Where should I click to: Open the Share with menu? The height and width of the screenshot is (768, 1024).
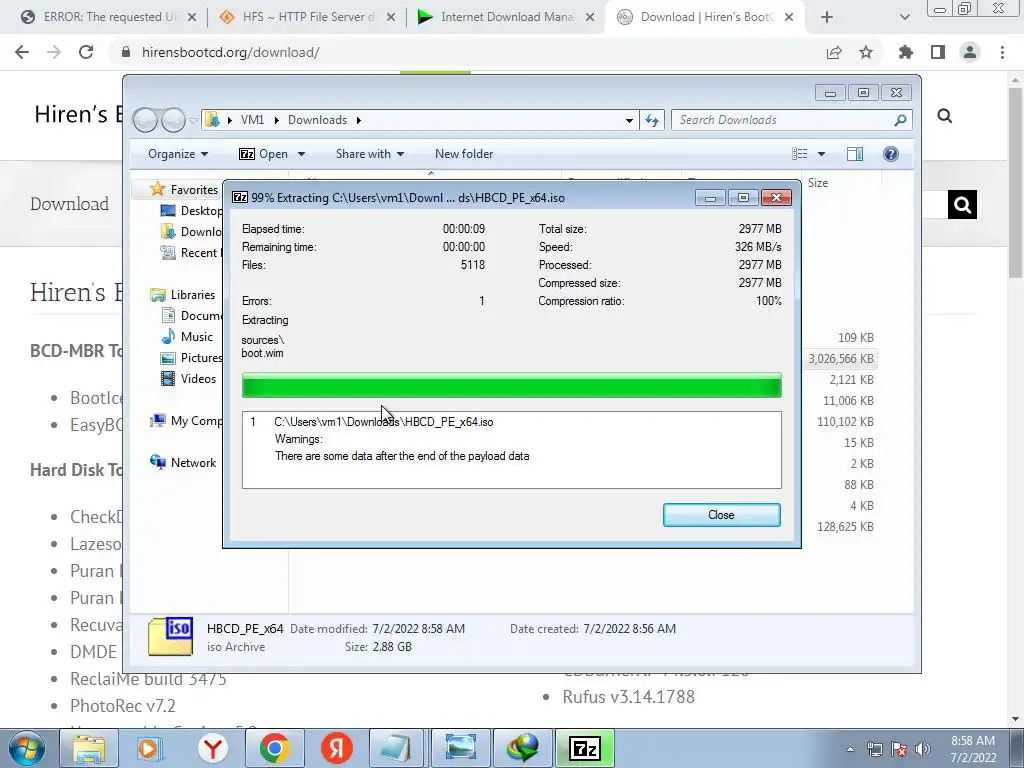click(370, 154)
